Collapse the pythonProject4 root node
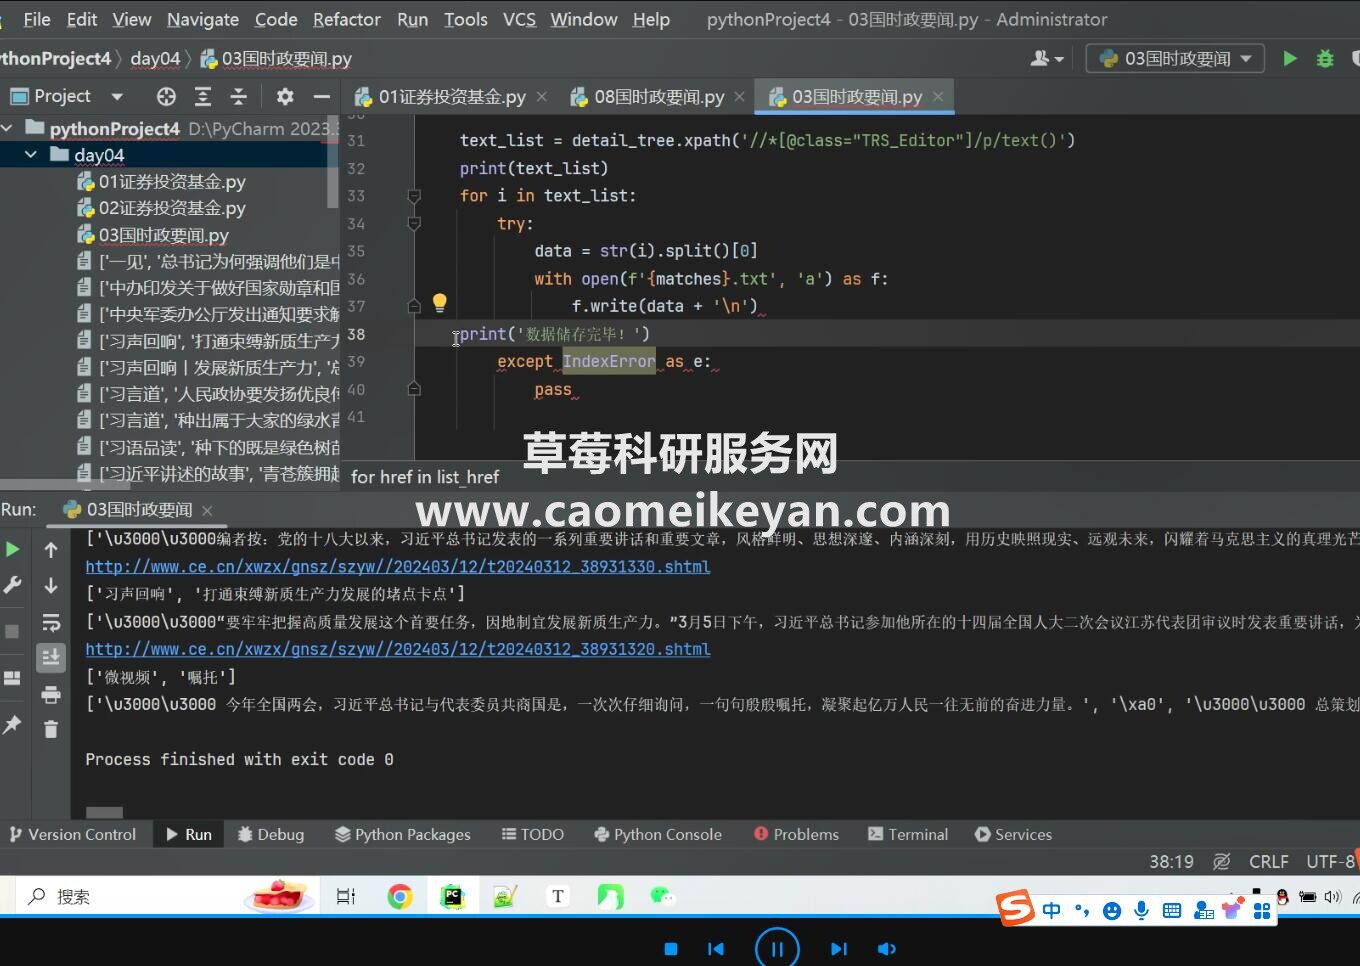 coord(7,128)
